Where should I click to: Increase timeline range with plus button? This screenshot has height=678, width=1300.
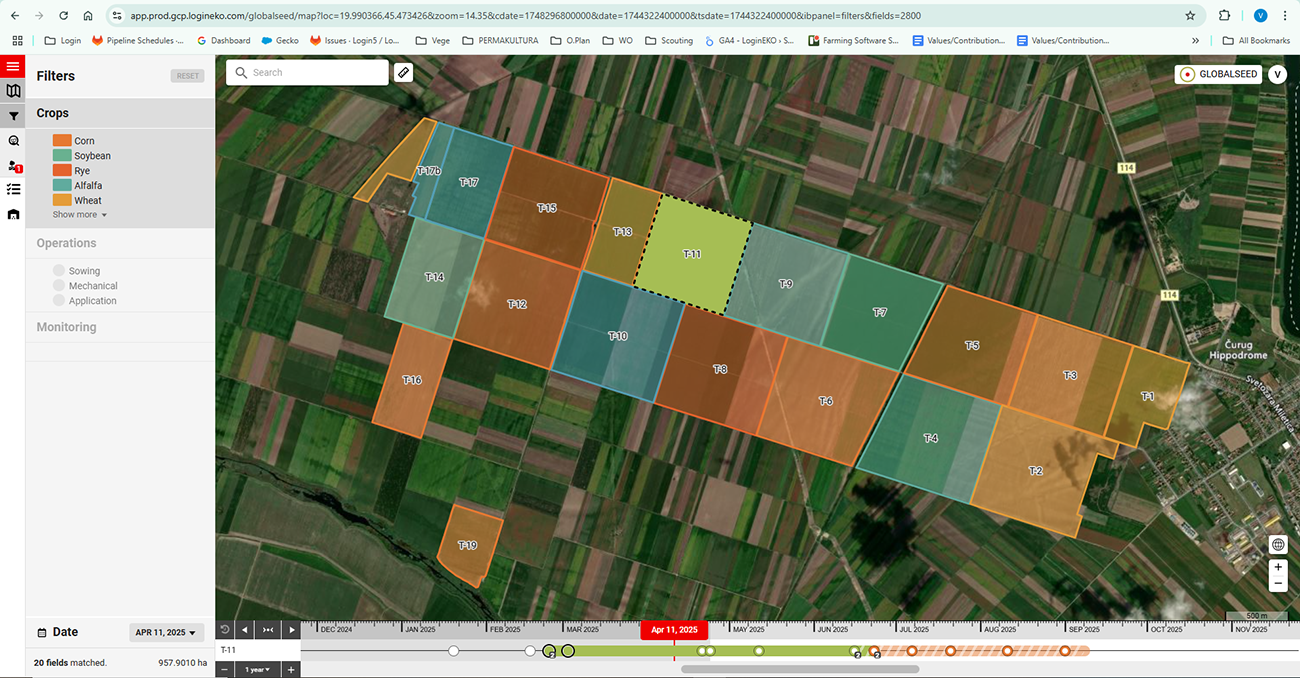pos(291,669)
